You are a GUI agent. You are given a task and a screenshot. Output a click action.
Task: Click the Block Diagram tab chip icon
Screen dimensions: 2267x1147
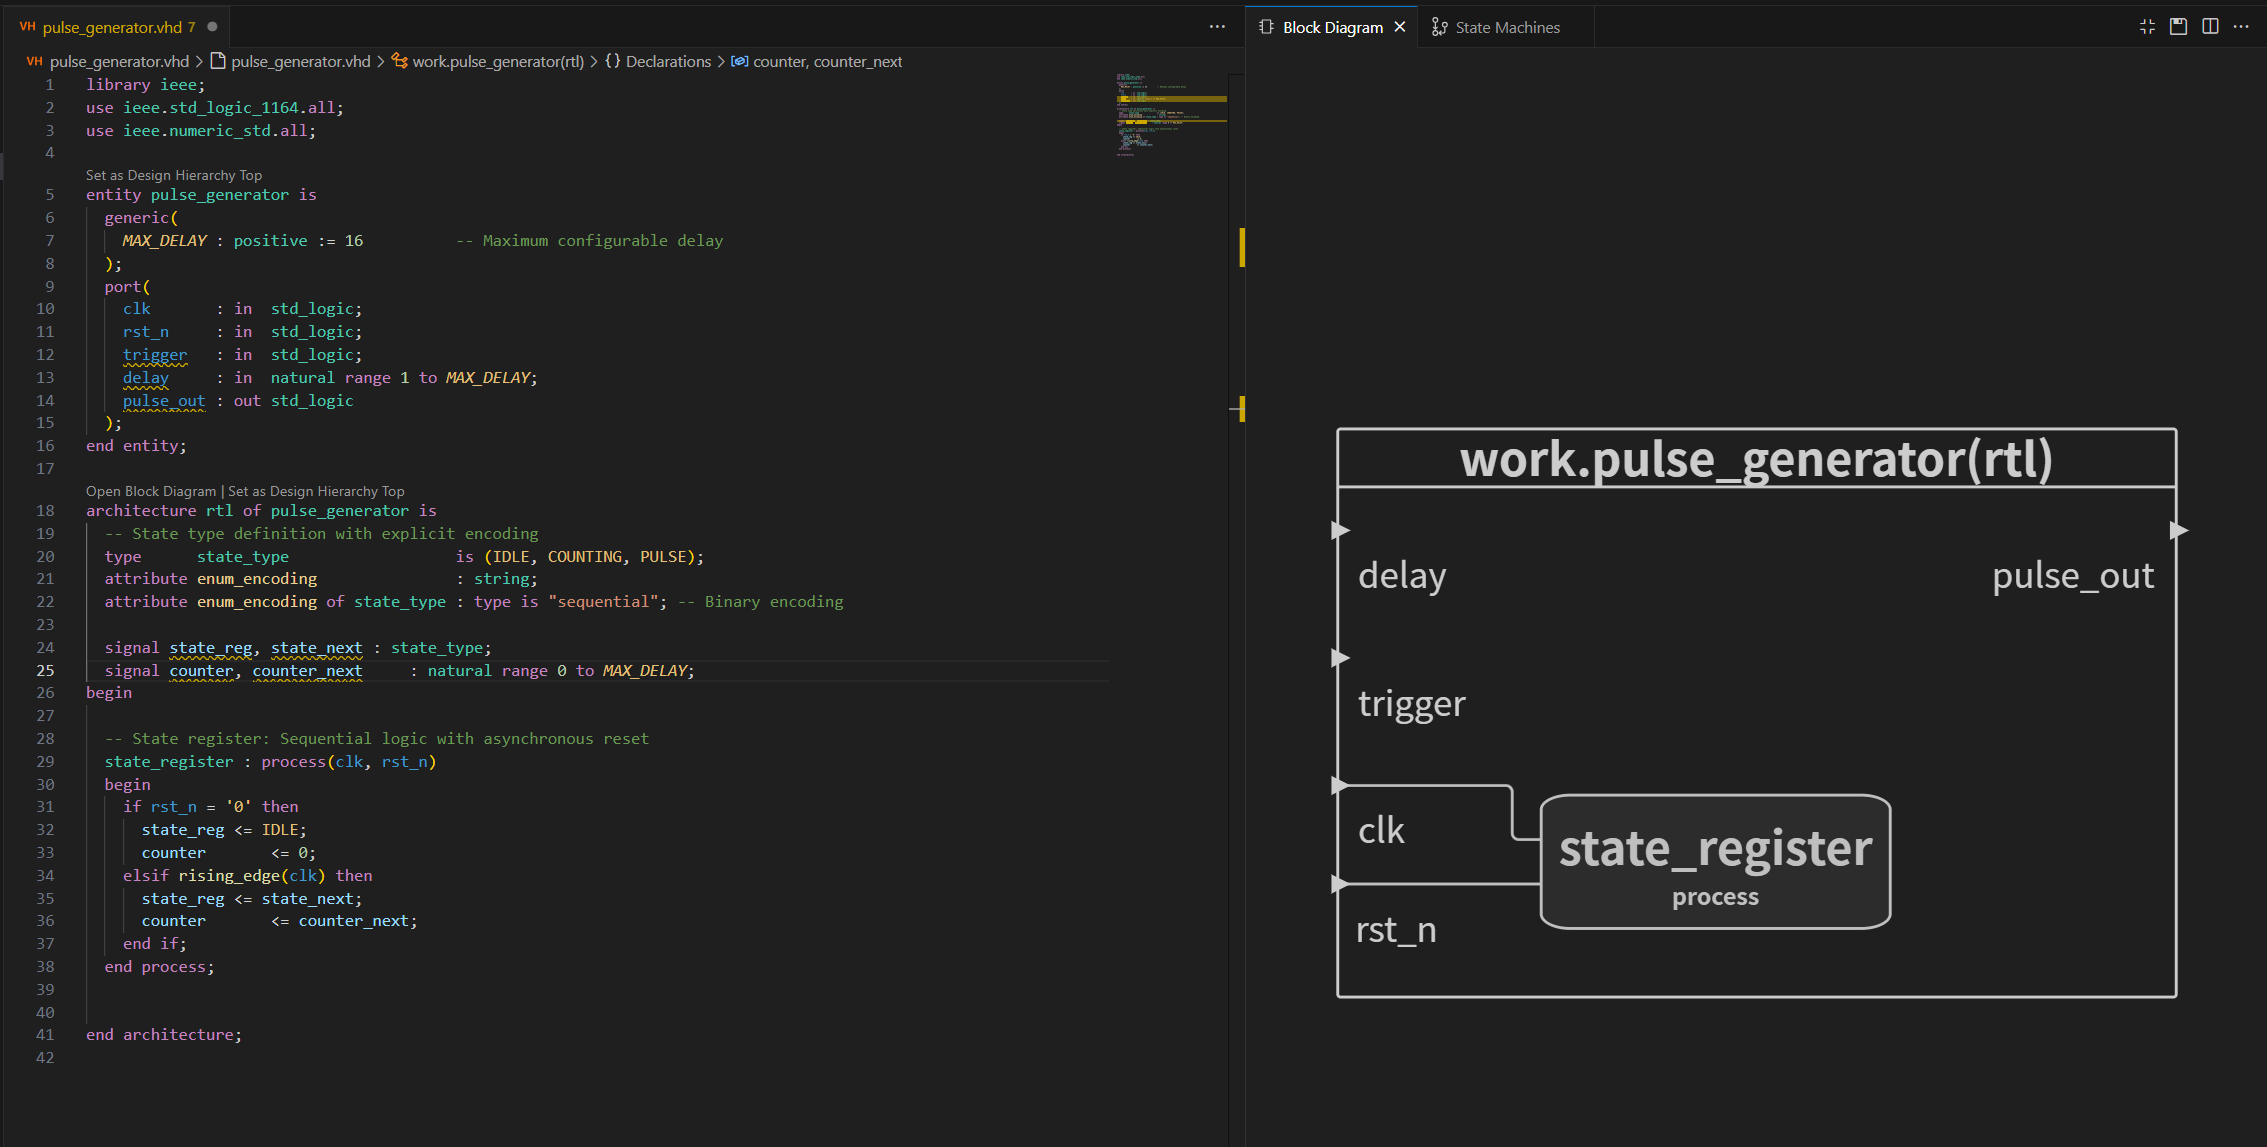point(1267,27)
